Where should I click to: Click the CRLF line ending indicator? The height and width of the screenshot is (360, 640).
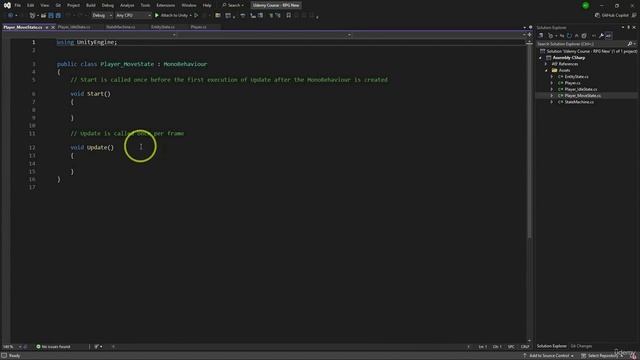click(x=525, y=347)
